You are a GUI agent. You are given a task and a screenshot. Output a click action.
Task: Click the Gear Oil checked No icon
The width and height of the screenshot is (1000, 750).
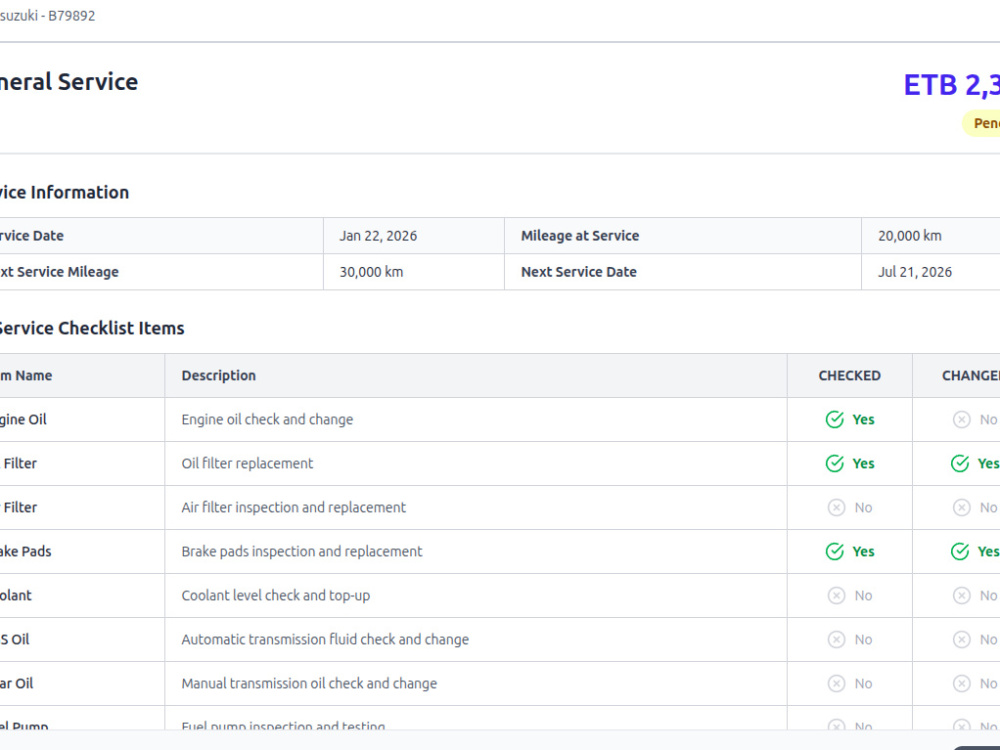pyautogui.click(x=836, y=684)
